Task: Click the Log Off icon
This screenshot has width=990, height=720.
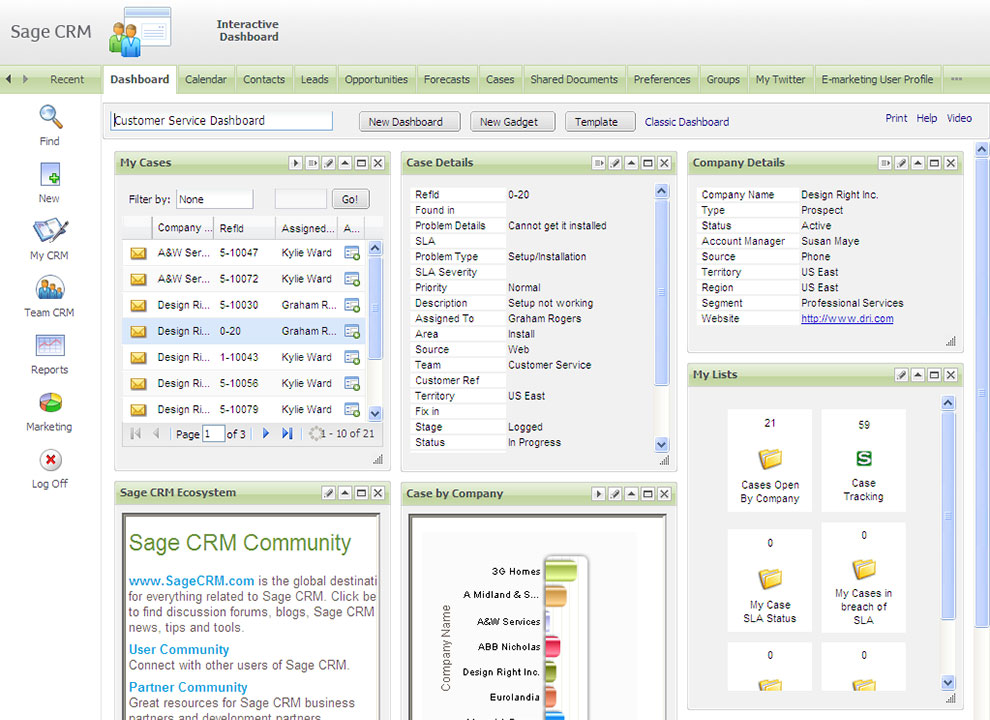Action: tap(51, 460)
